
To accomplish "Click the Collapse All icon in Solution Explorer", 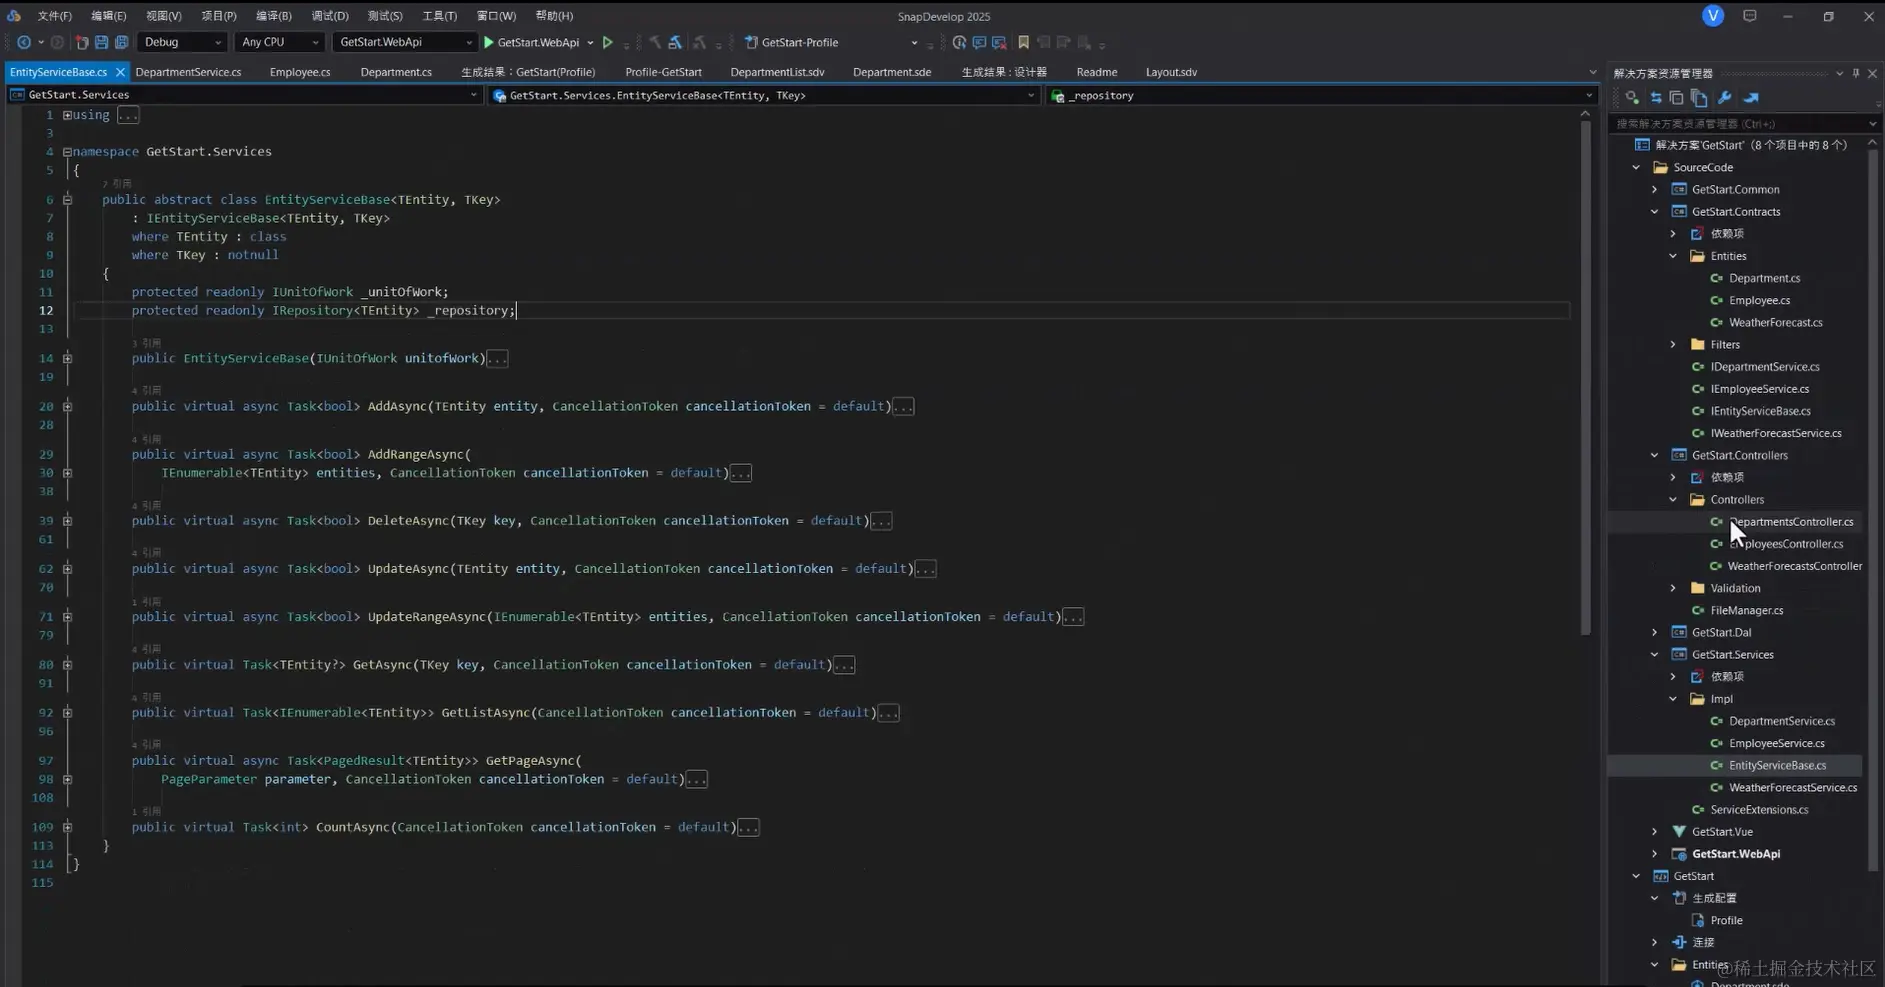I will click(x=1678, y=97).
